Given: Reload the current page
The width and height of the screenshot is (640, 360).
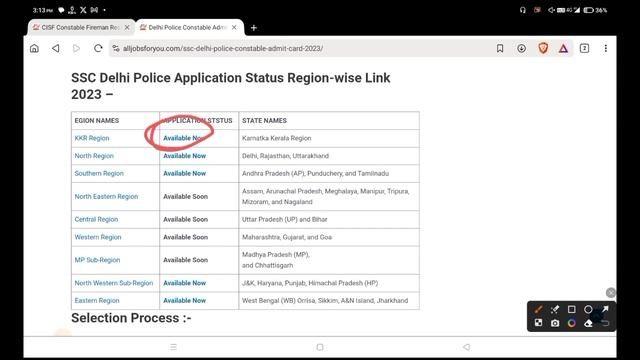Looking at the screenshot, I should pos(98,48).
